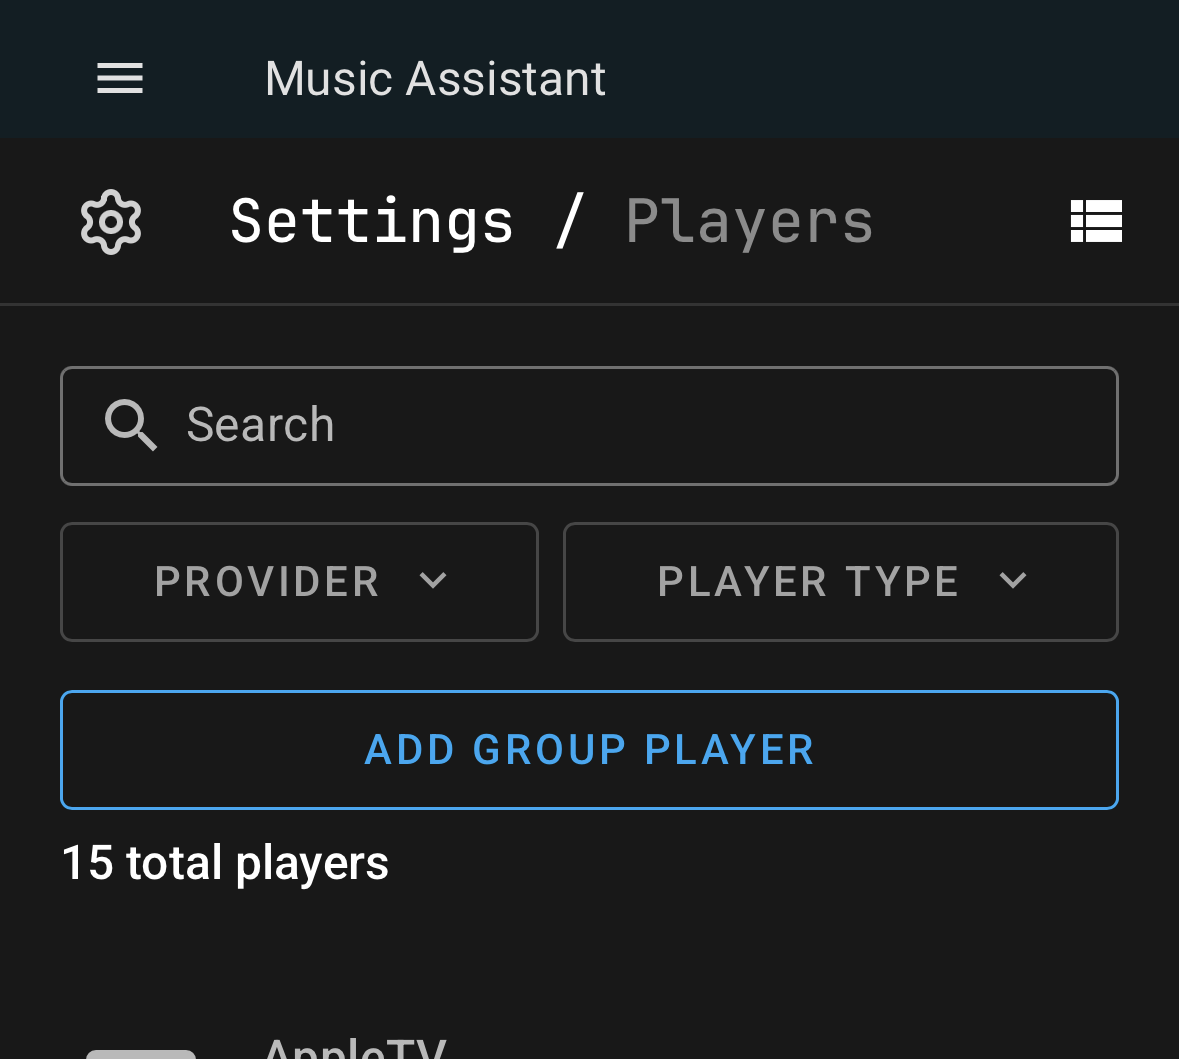
Task: Click the PLAYER TYPE label text
Action: coord(808,582)
